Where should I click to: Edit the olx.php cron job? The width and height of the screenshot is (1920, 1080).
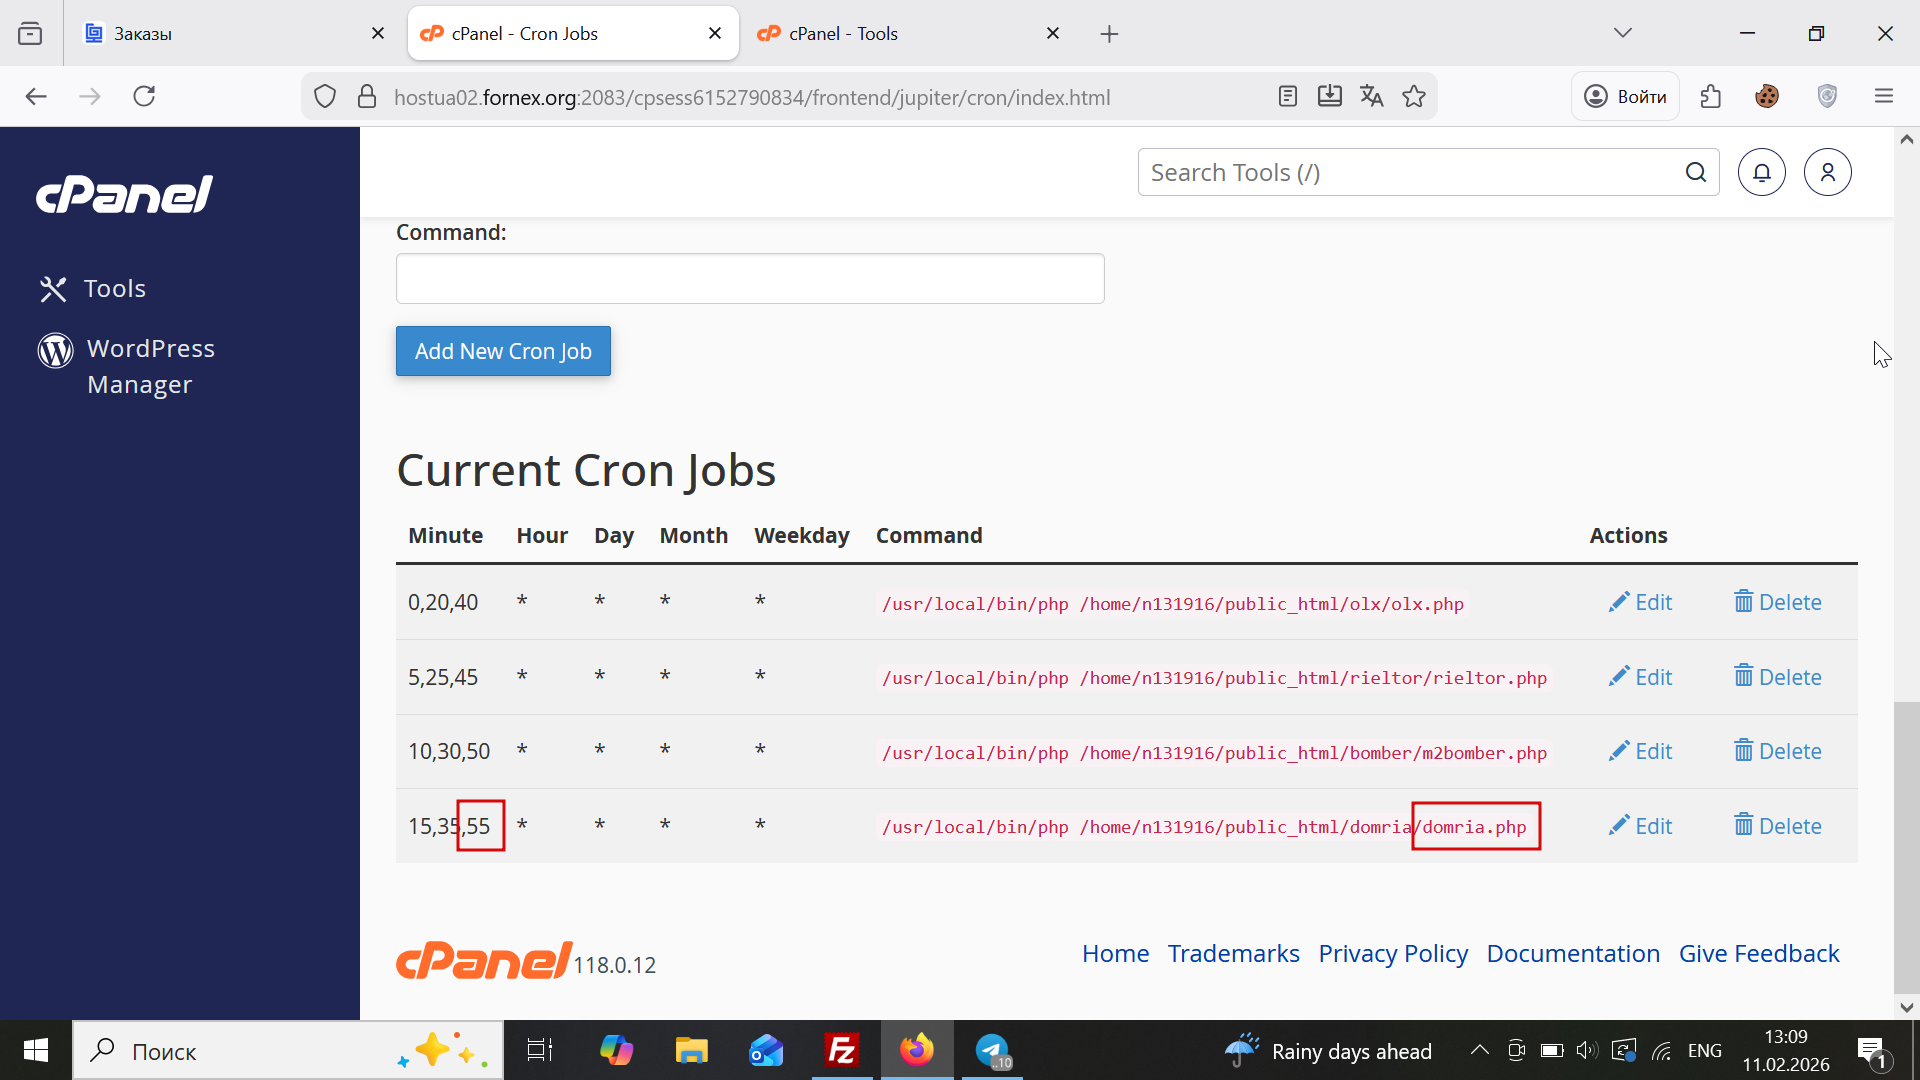(x=1640, y=602)
